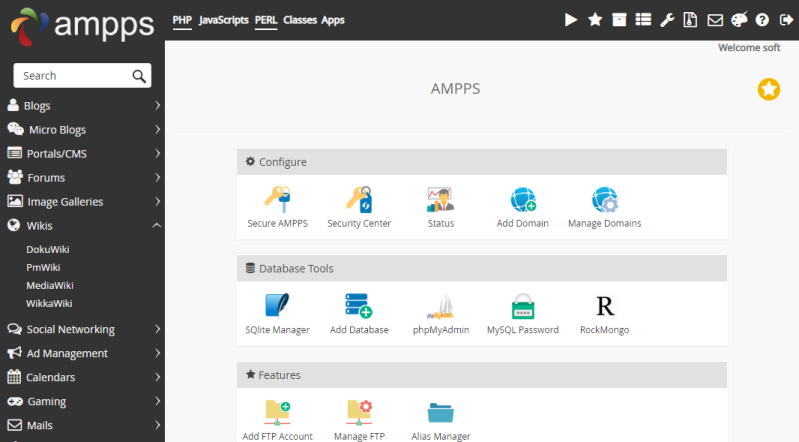
Task: Click the Add Database icon
Action: pos(359,307)
